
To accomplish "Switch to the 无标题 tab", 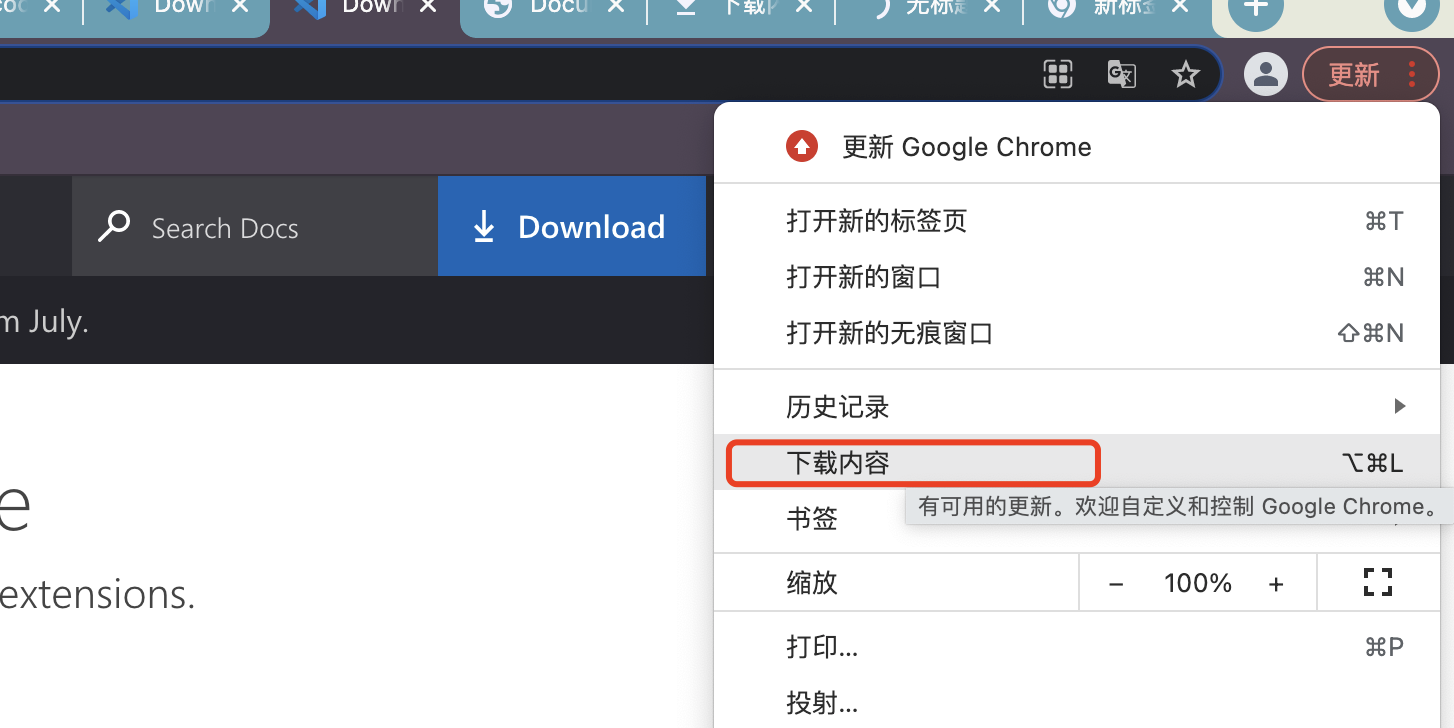I will (x=929, y=8).
